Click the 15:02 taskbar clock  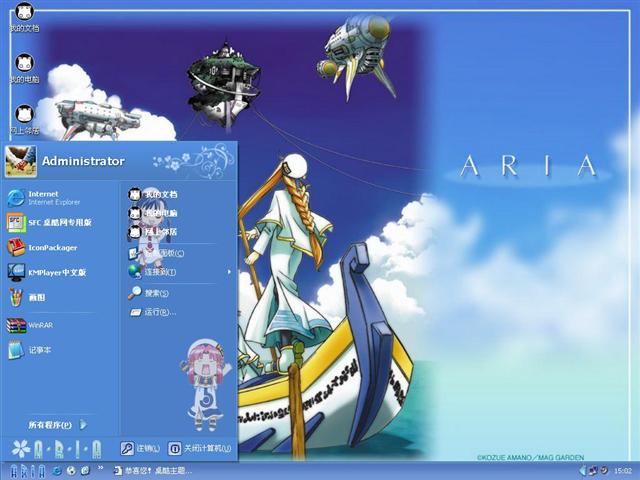click(x=623, y=471)
